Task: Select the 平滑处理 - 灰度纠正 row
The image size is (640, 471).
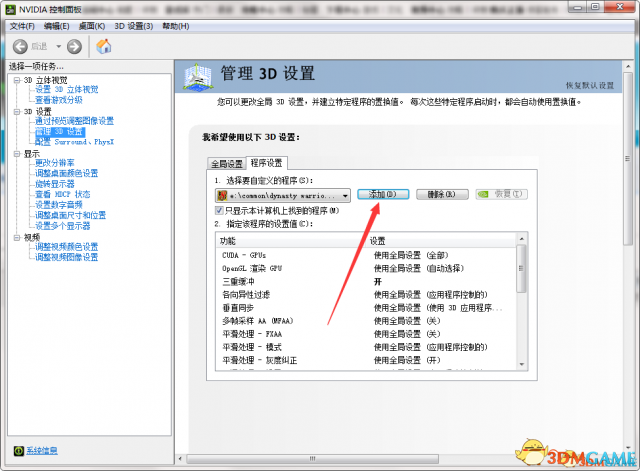Action: (x=366, y=360)
